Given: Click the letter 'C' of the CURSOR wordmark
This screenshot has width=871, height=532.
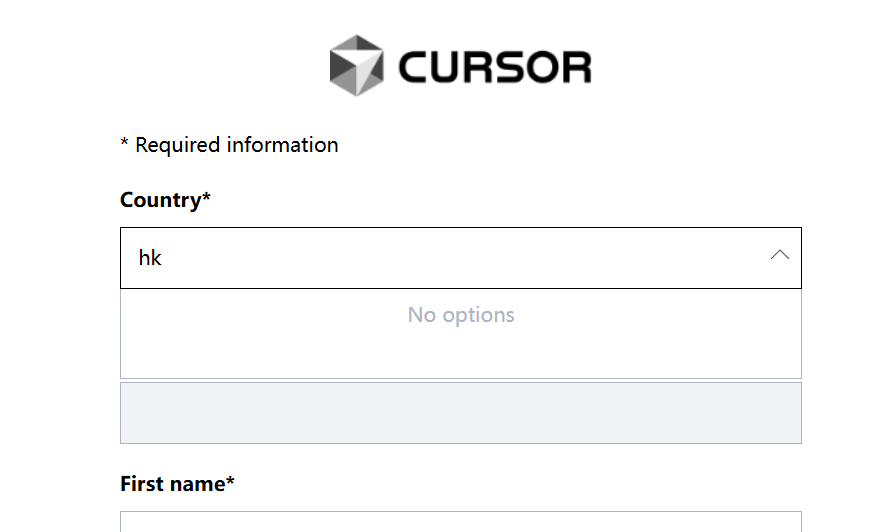Looking at the screenshot, I should (x=415, y=67).
